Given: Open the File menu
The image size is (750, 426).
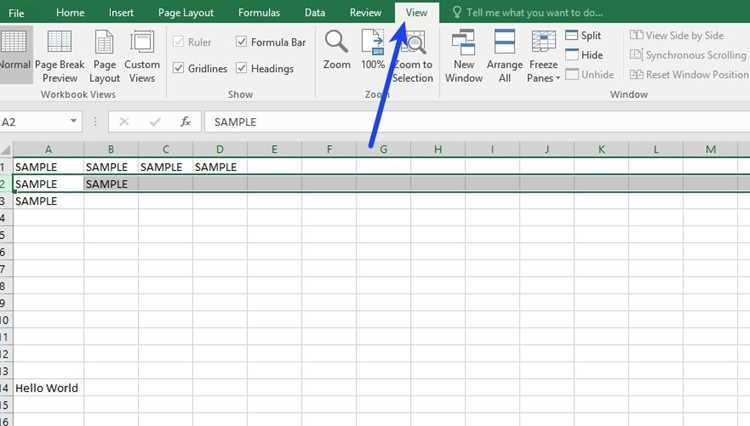Looking at the screenshot, I should tap(16, 13).
